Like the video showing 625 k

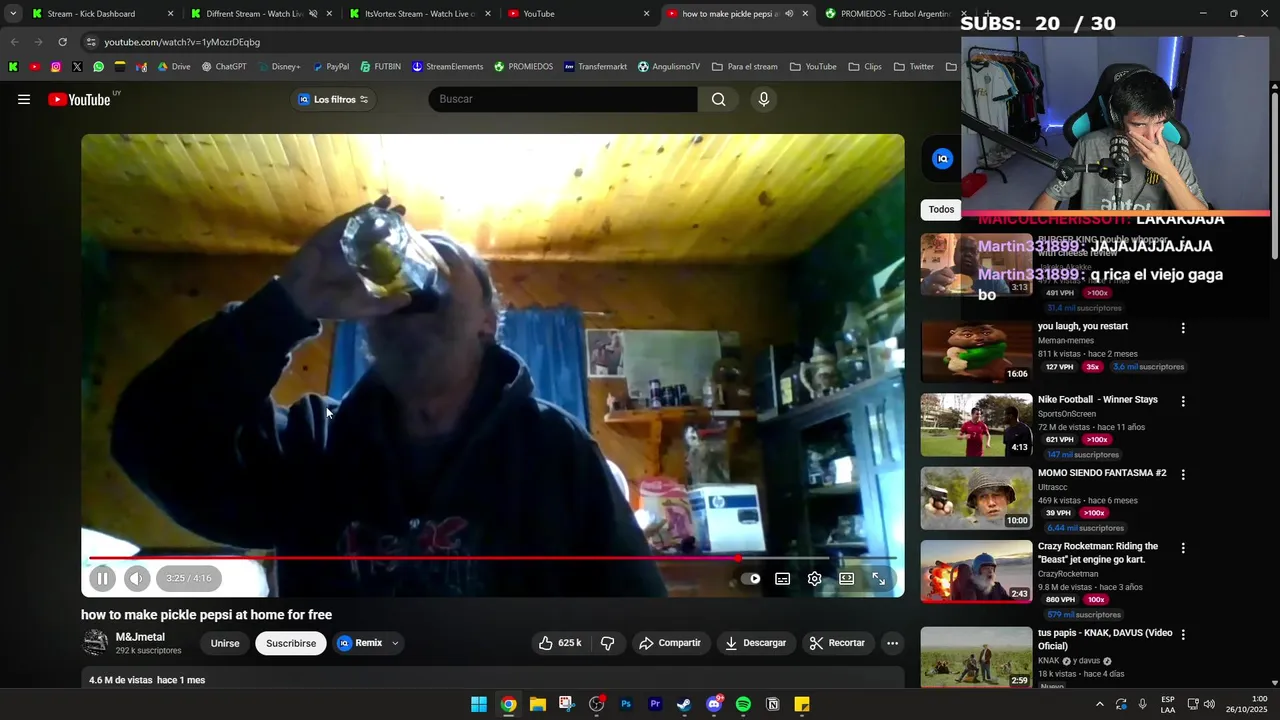point(561,643)
